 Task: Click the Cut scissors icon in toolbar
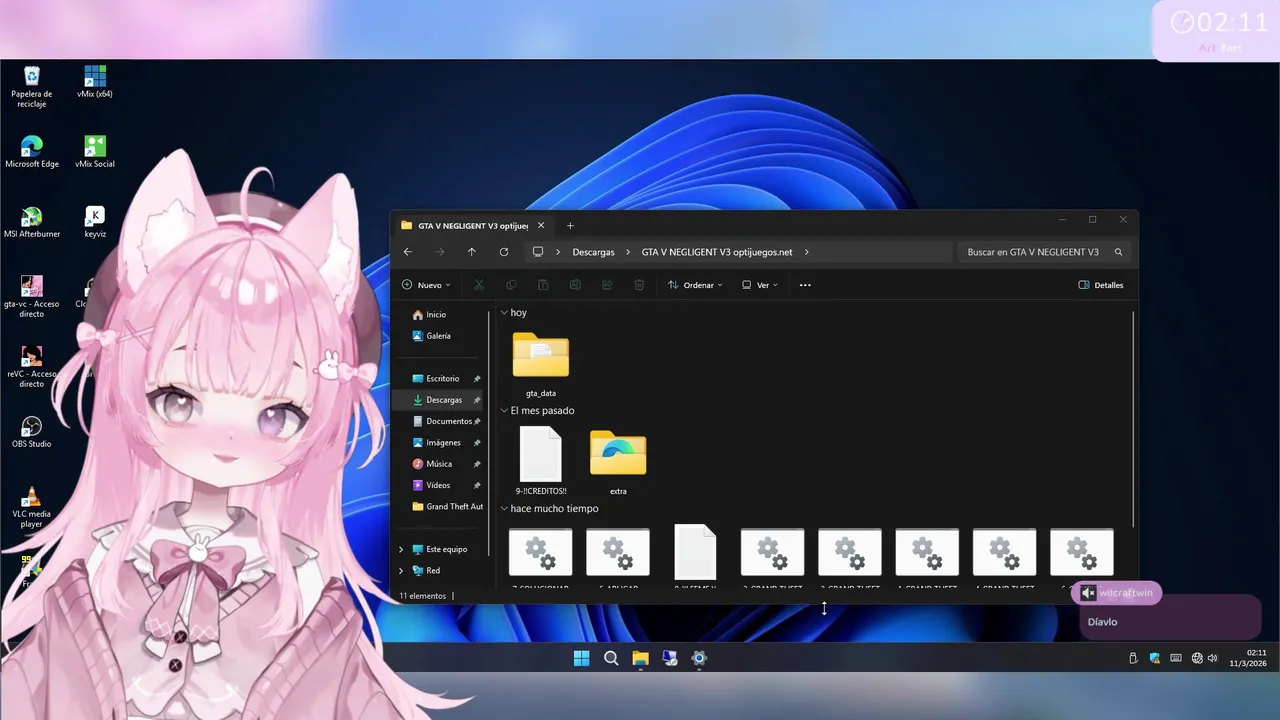(479, 285)
